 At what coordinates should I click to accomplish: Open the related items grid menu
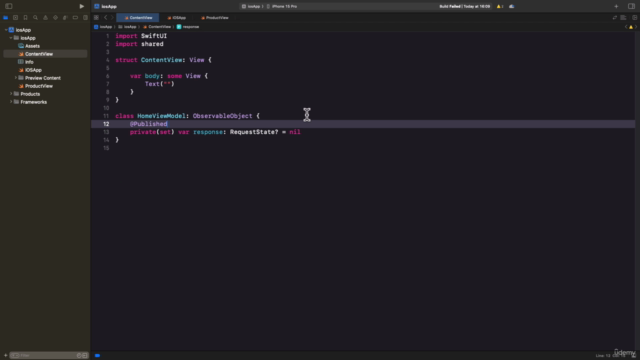coord(96,18)
